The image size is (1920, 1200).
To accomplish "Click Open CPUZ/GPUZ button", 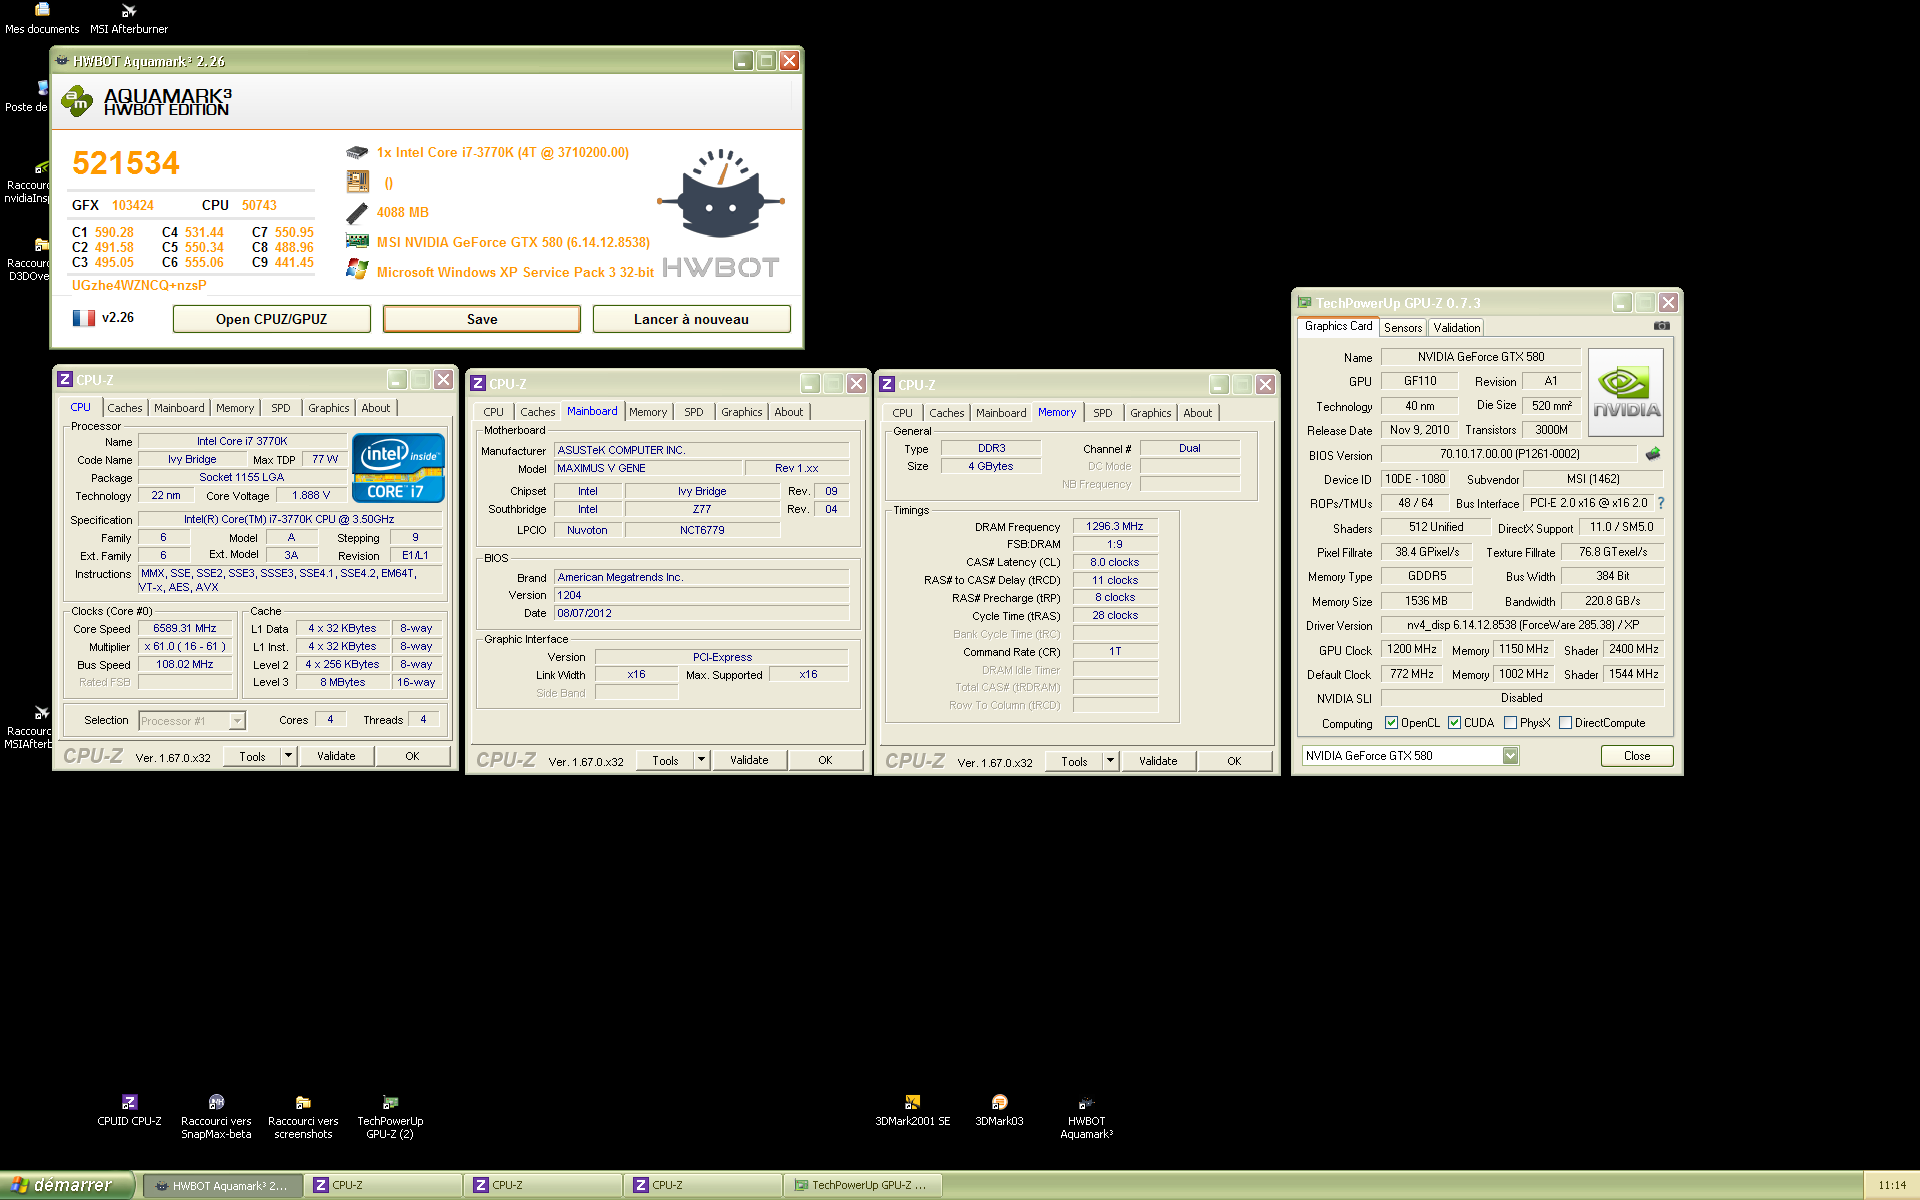I will 271,319.
